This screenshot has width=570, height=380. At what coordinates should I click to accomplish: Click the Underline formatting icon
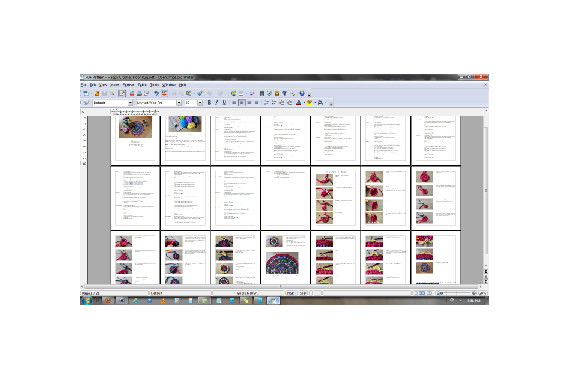tap(224, 103)
